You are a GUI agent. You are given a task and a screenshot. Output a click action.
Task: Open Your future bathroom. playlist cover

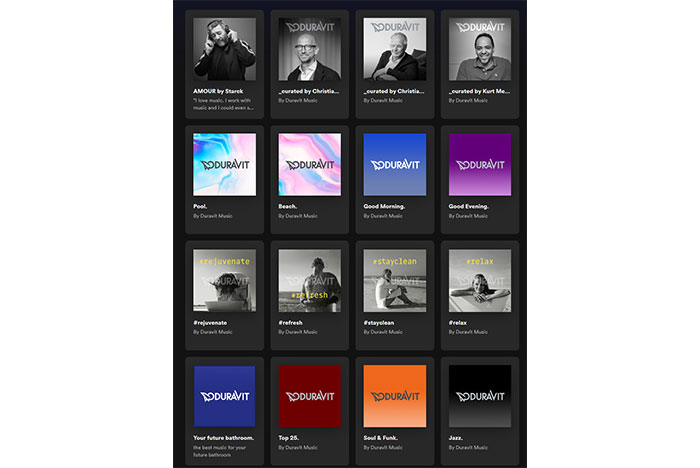click(x=224, y=396)
